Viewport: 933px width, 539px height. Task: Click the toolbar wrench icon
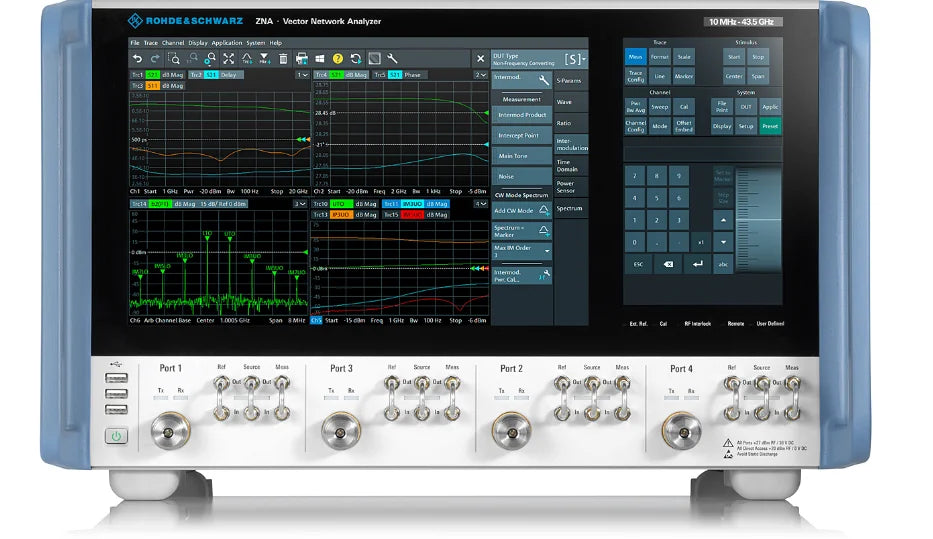pos(392,58)
